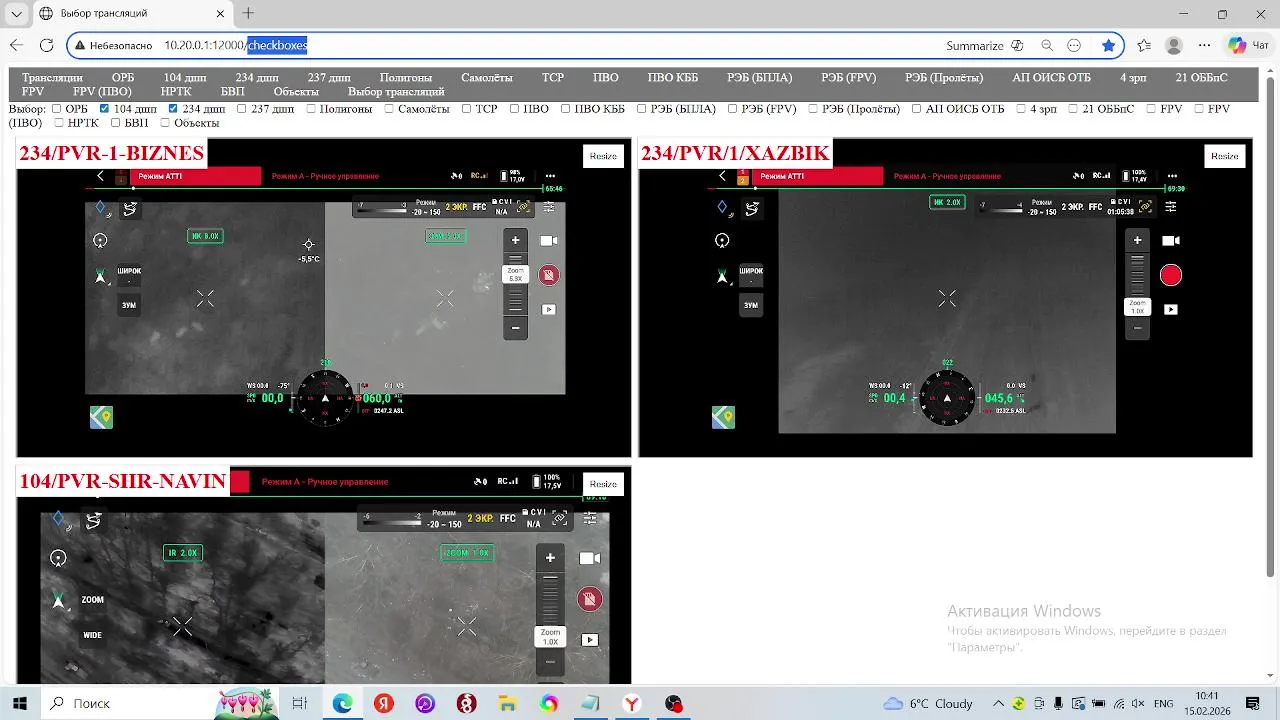The width and height of the screenshot is (1280, 720).
Task: Go to the РЭБ (Пролёты) navigation item
Action: pos(945,77)
